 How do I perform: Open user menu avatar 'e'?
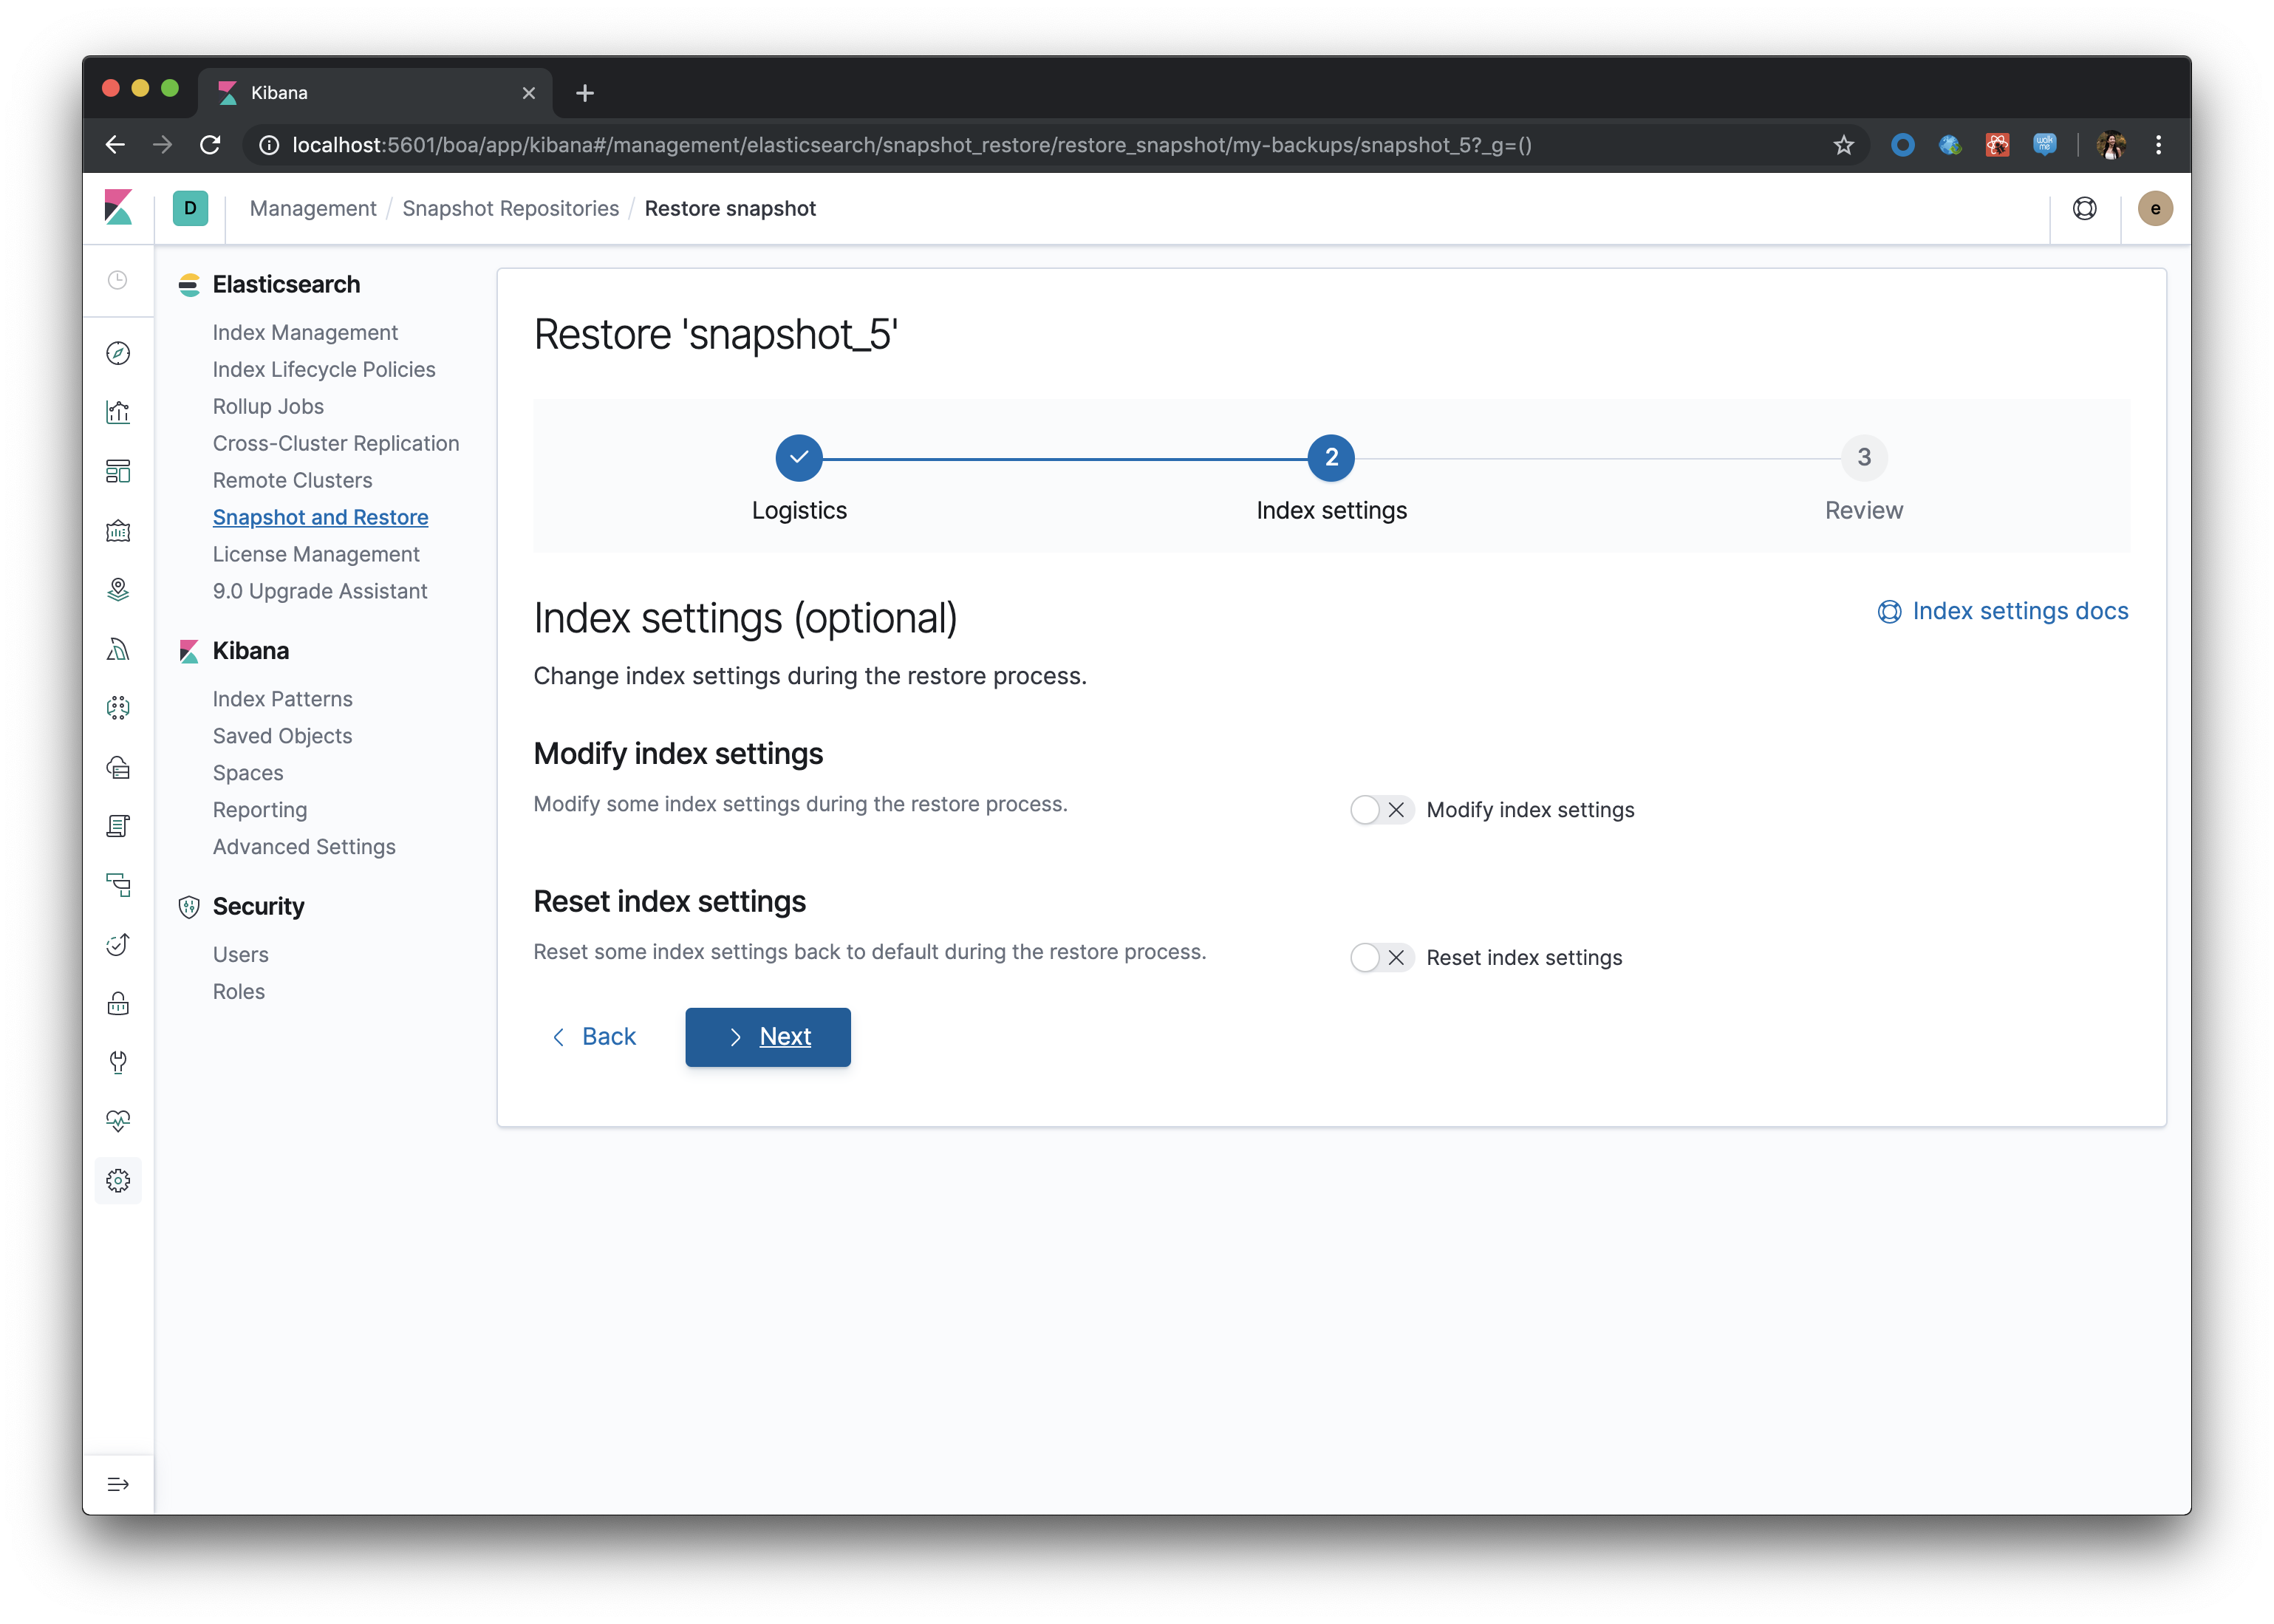coord(2155,208)
